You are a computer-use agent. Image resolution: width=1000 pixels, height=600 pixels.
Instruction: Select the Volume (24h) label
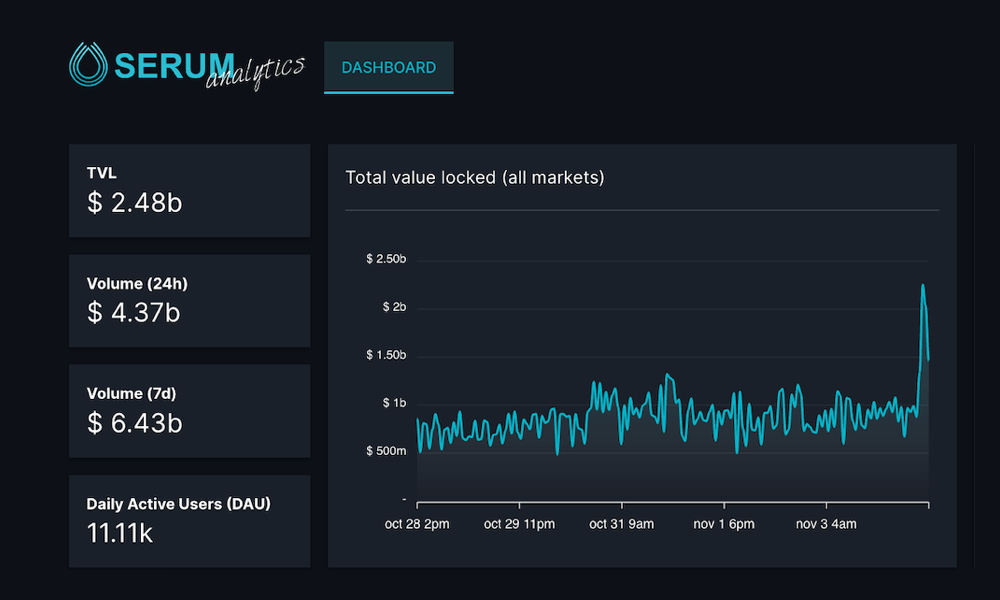coord(137,284)
